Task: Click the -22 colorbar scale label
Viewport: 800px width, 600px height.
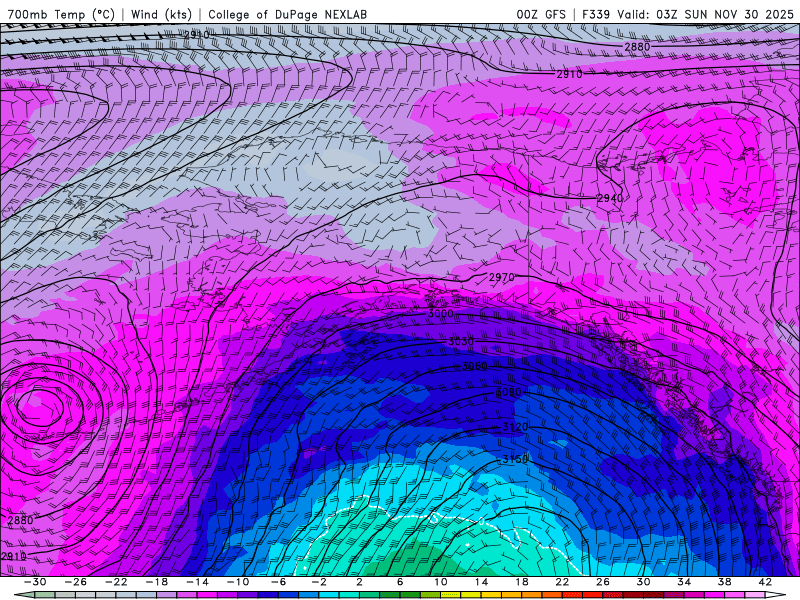Action: click(x=116, y=582)
